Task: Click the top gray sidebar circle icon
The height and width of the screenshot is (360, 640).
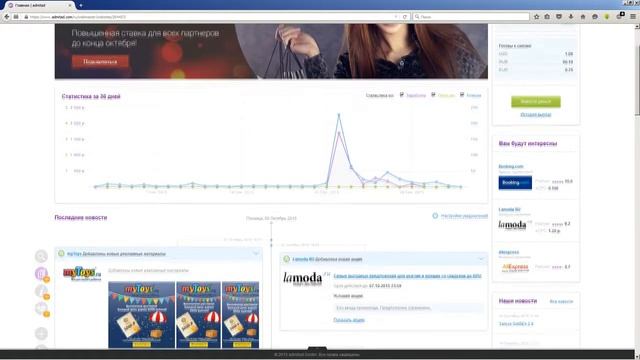Action: (x=41, y=256)
